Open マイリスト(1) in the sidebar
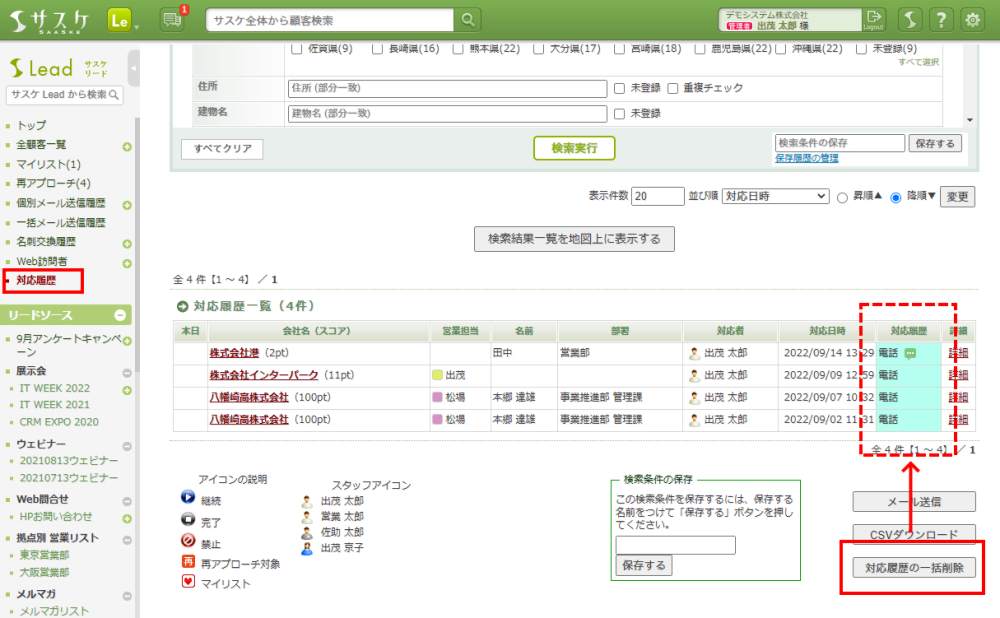1000x618 pixels. tap(49, 164)
